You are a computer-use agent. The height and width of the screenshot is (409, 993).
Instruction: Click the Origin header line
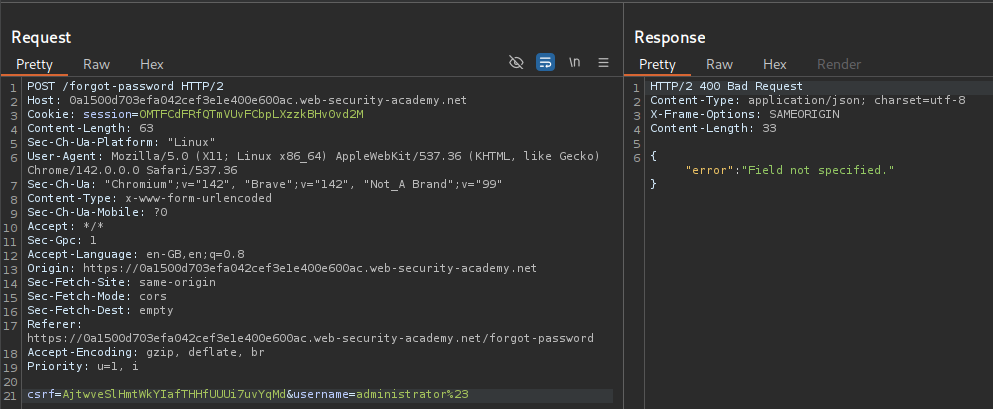(x=282, y=268)
